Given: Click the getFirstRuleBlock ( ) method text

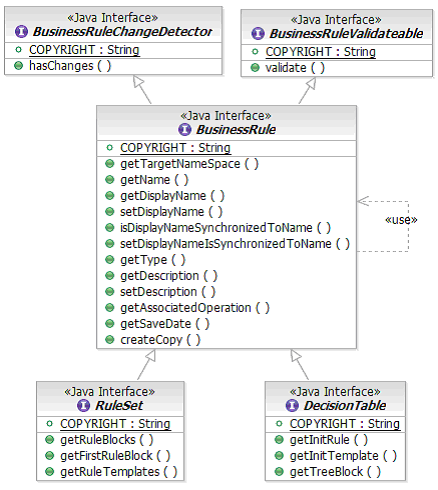Looking at the screenshot, I should 115,456.
